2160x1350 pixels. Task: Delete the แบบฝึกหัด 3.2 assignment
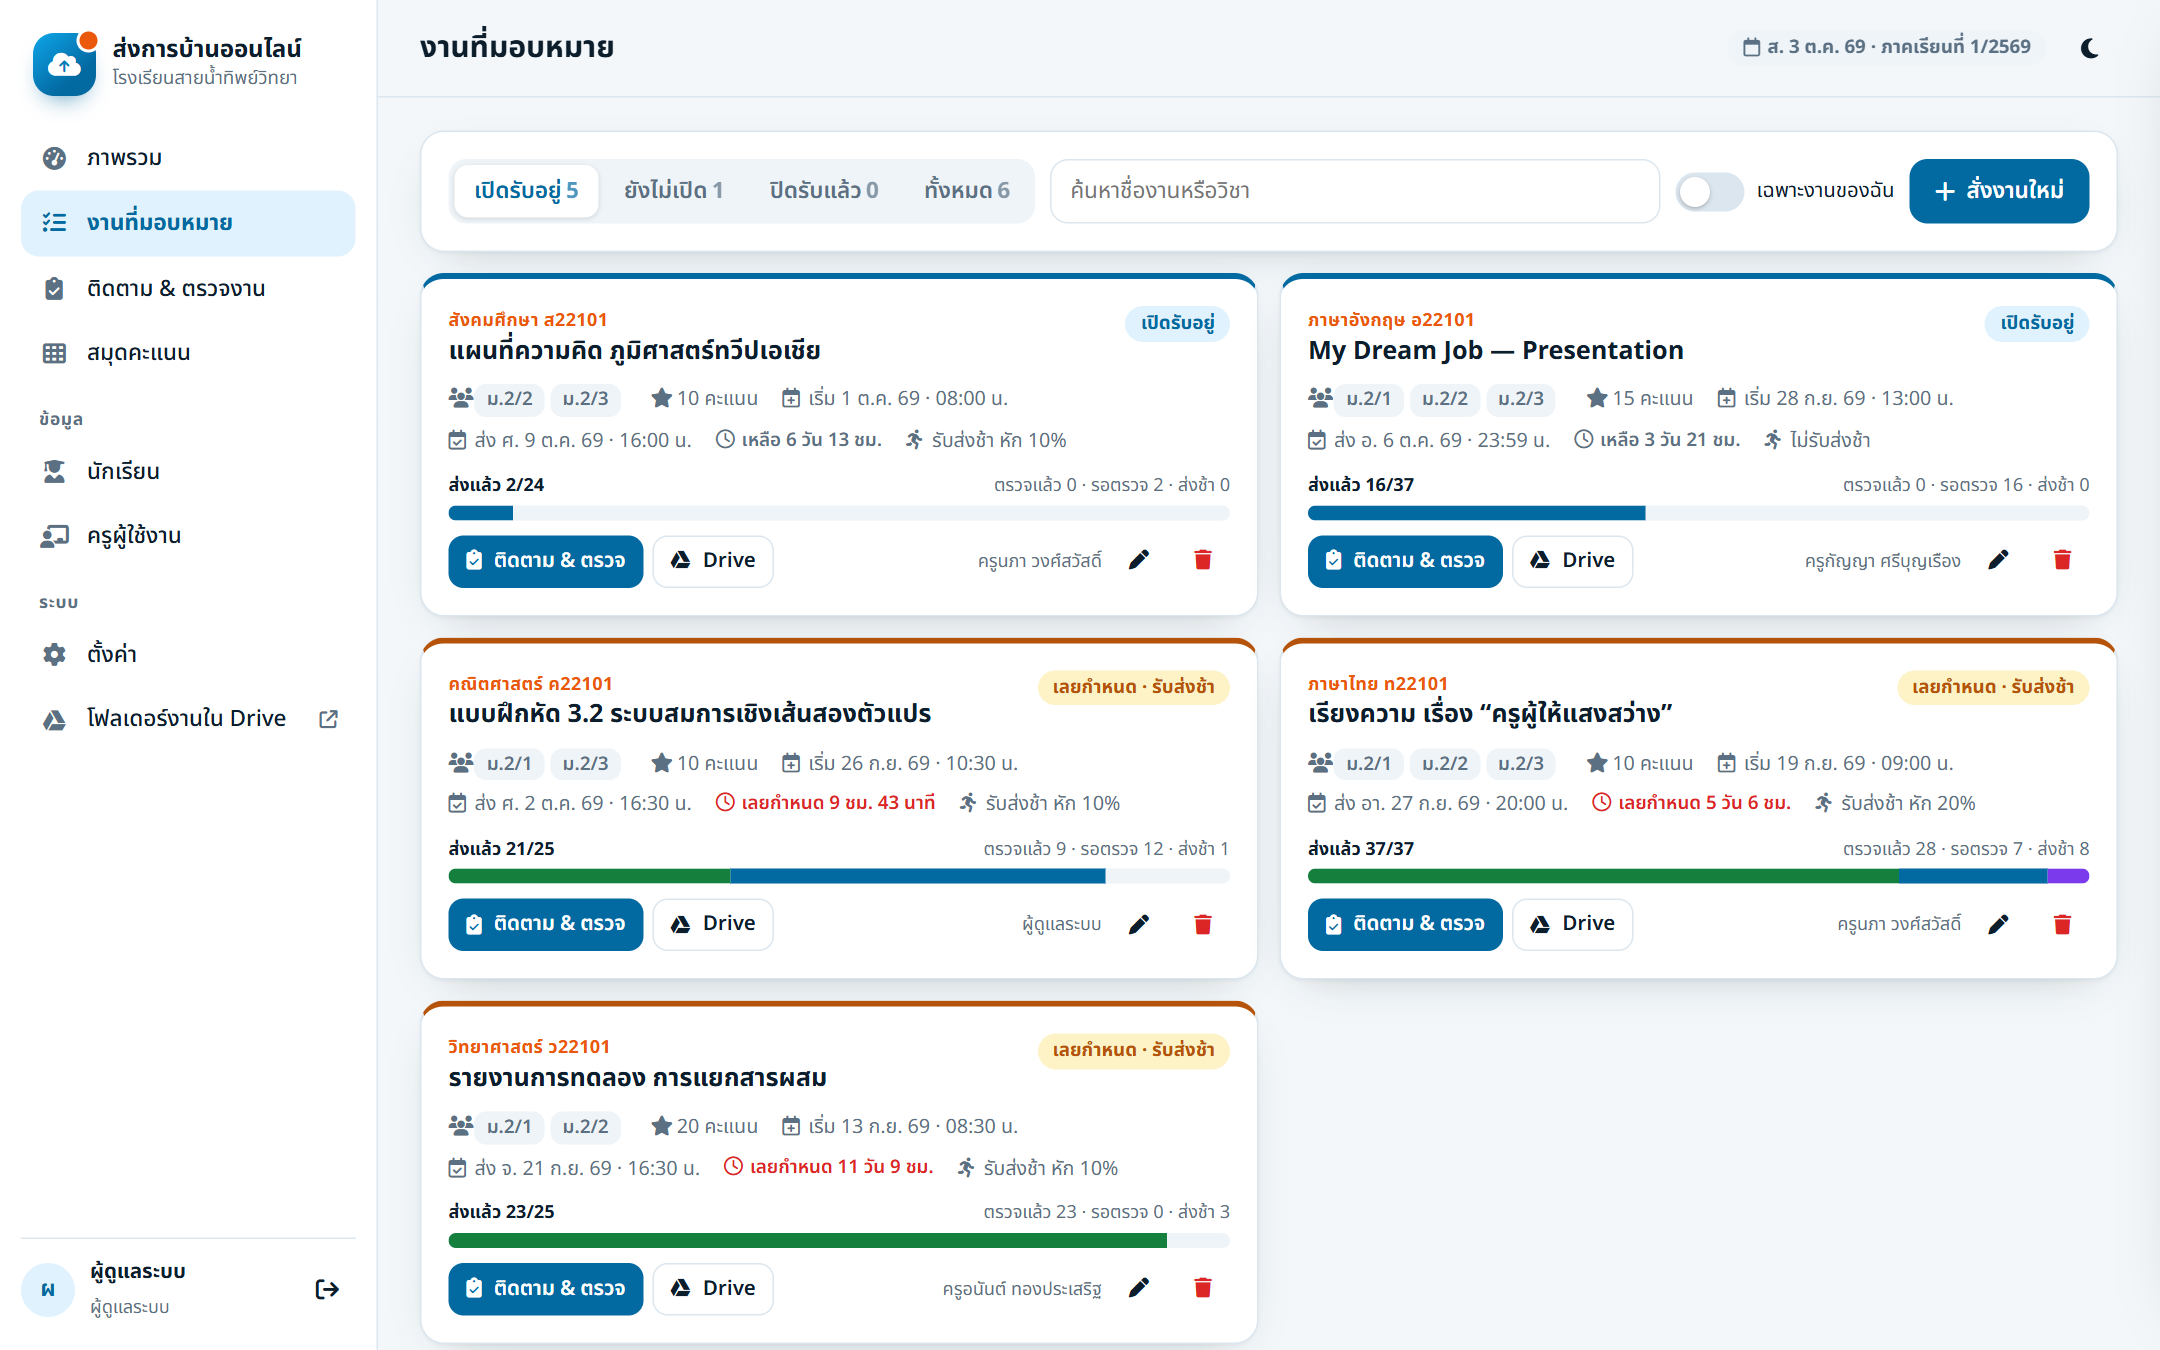click(1203, 924)
